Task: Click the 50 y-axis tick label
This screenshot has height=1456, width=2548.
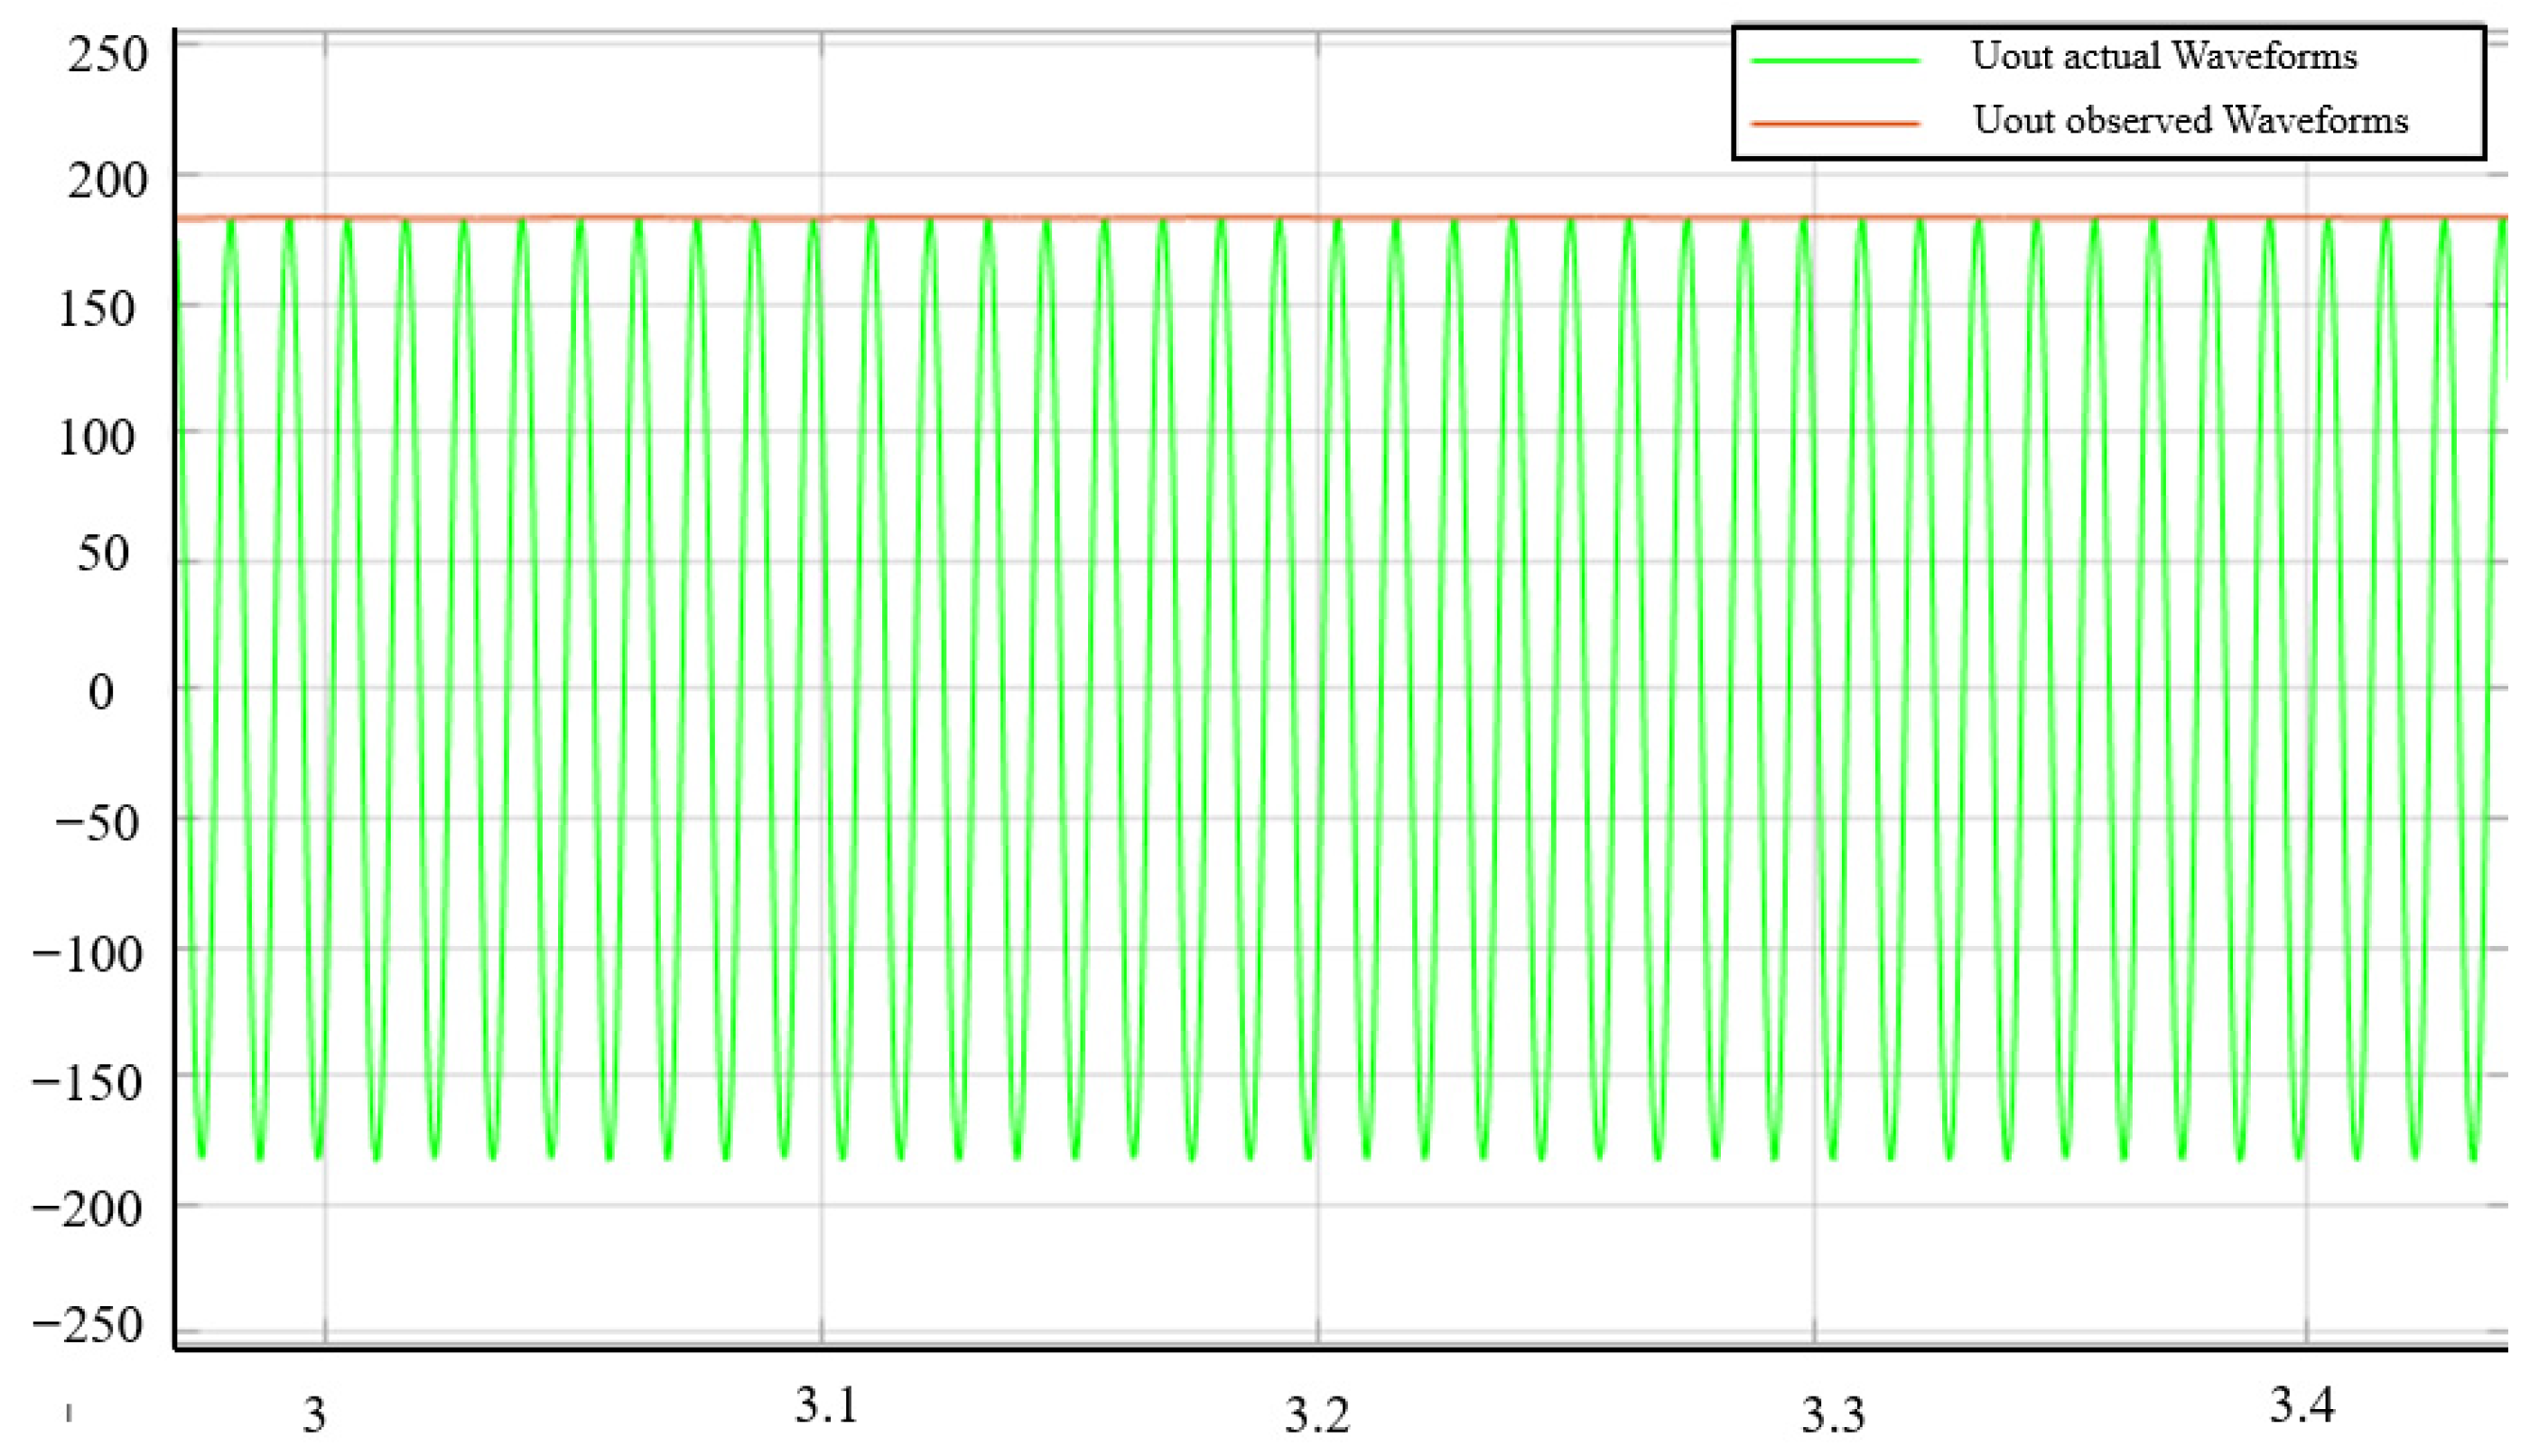Action: (x=104, y=553)
